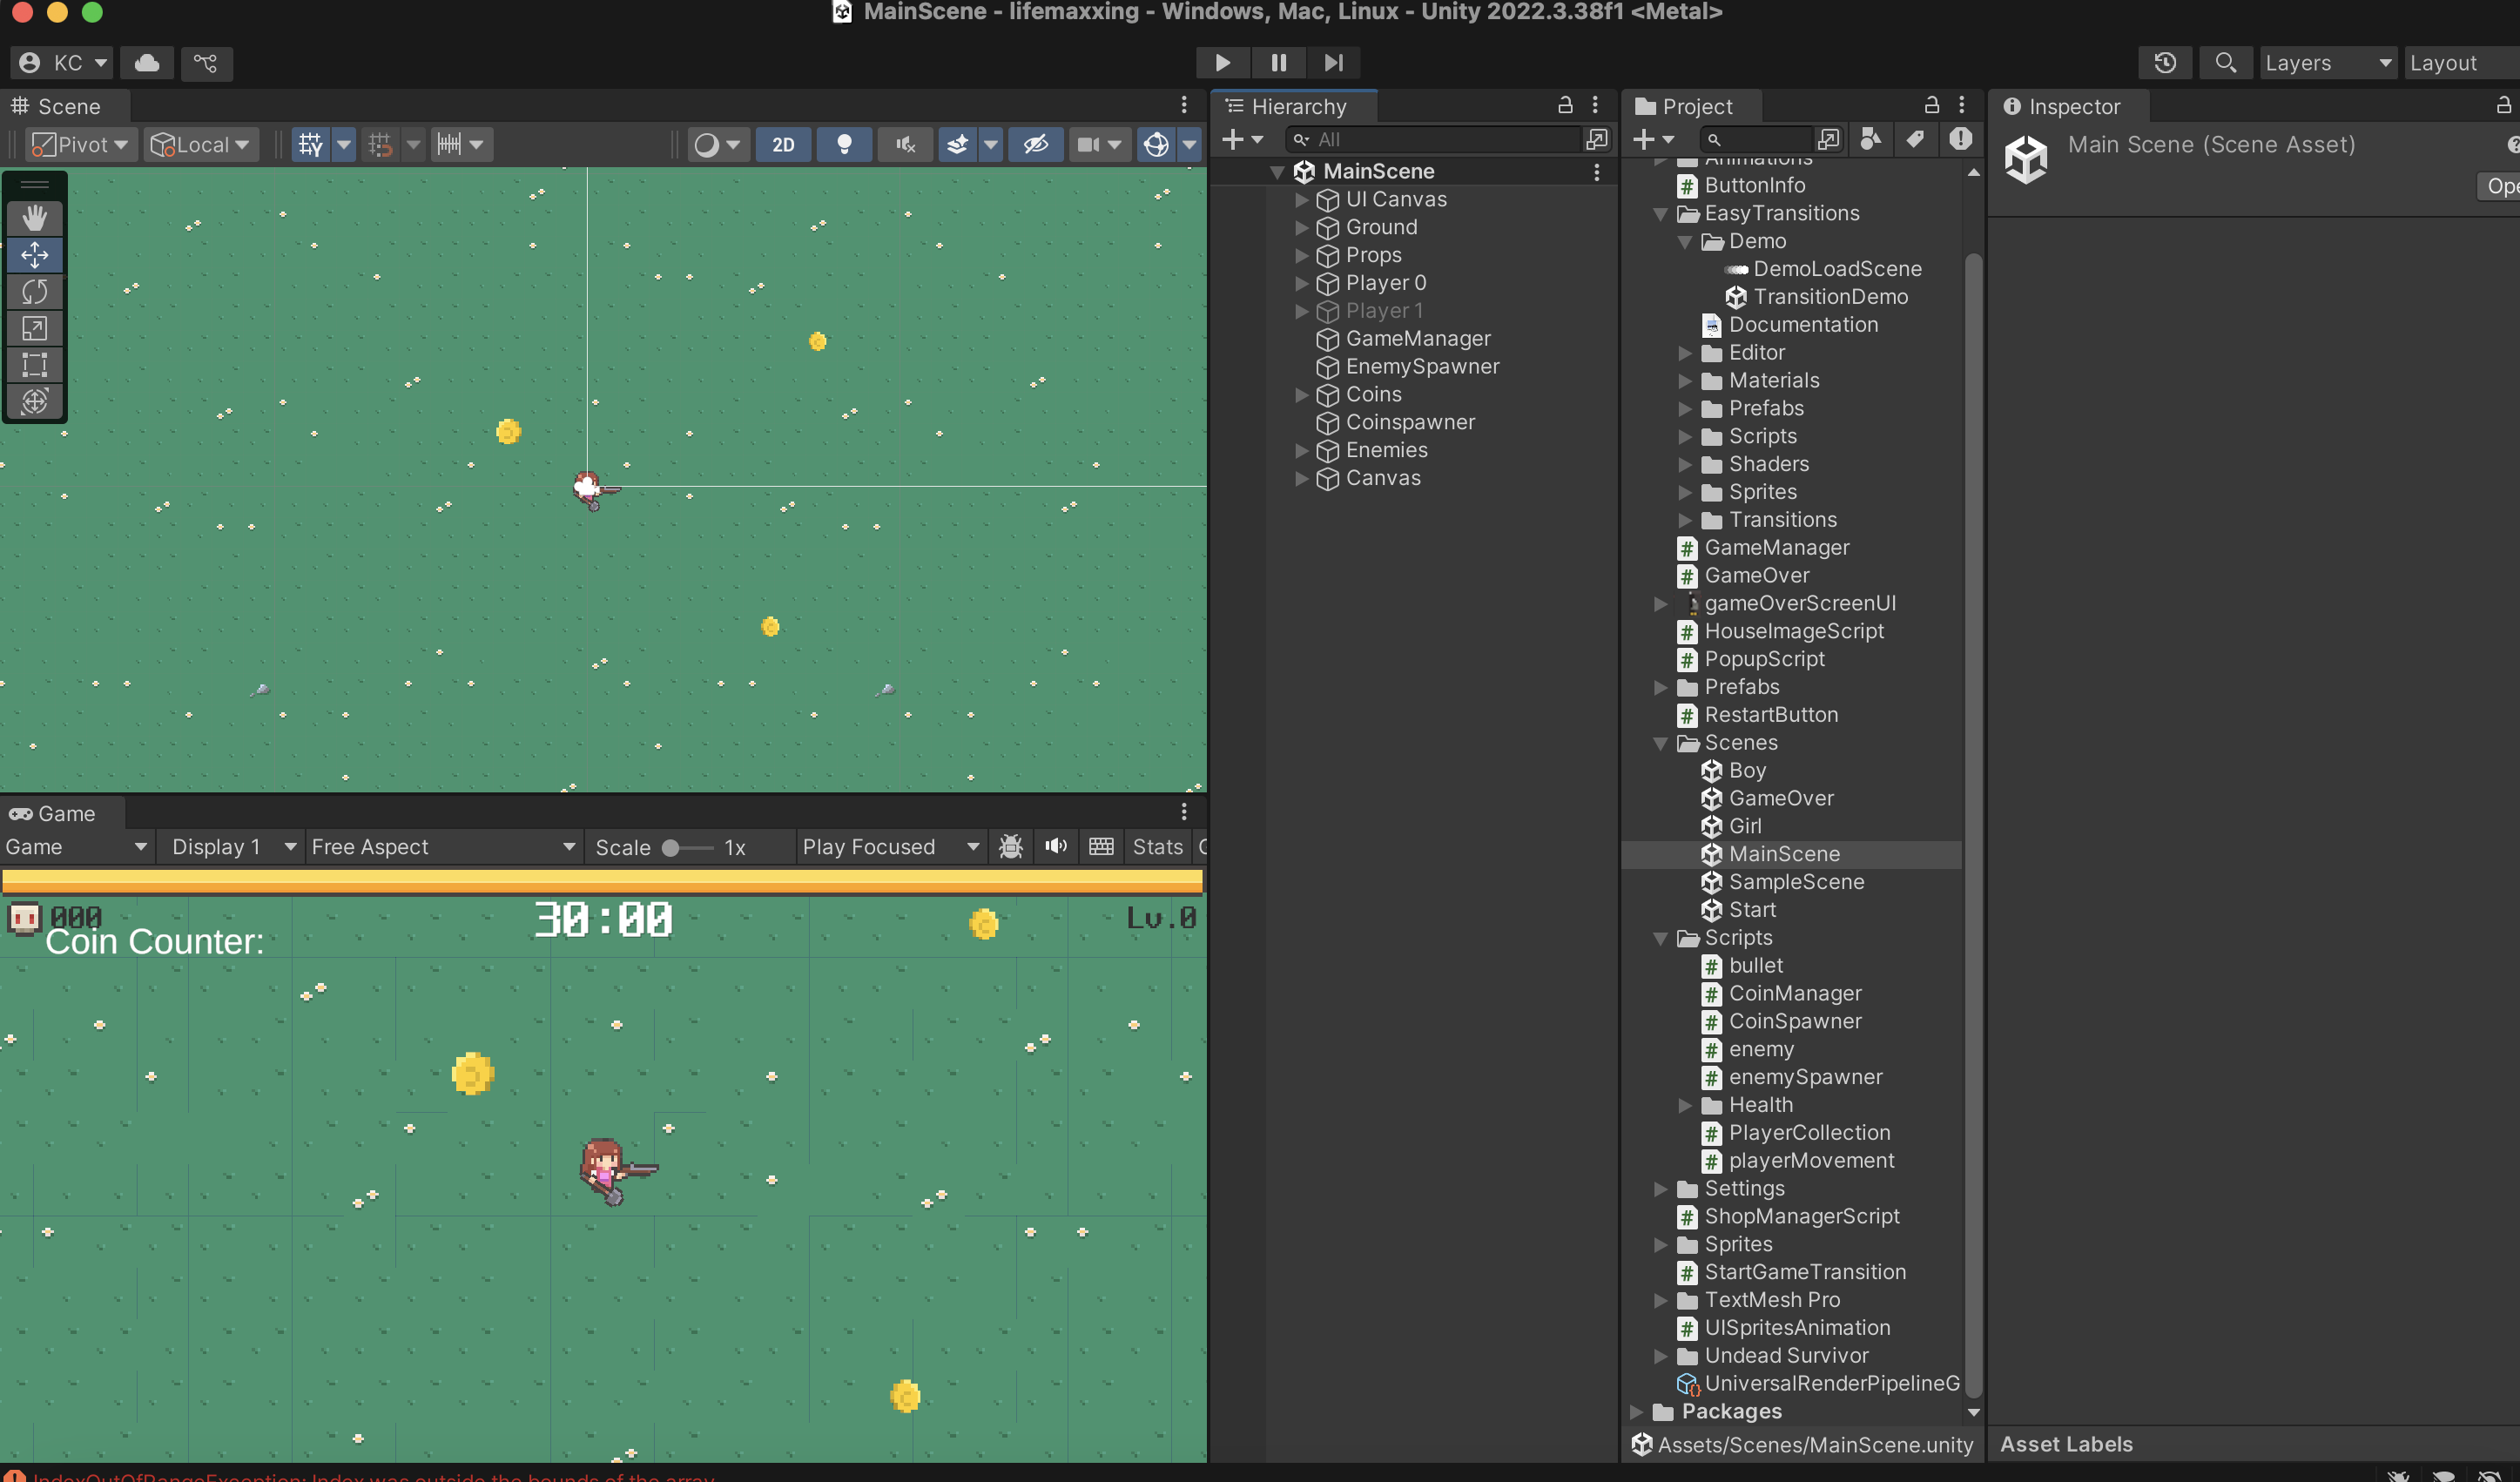Screen dimensions: 2520x1482
Task: Mute audio in Game view toolbar
Action: [x=1055, y=847]
